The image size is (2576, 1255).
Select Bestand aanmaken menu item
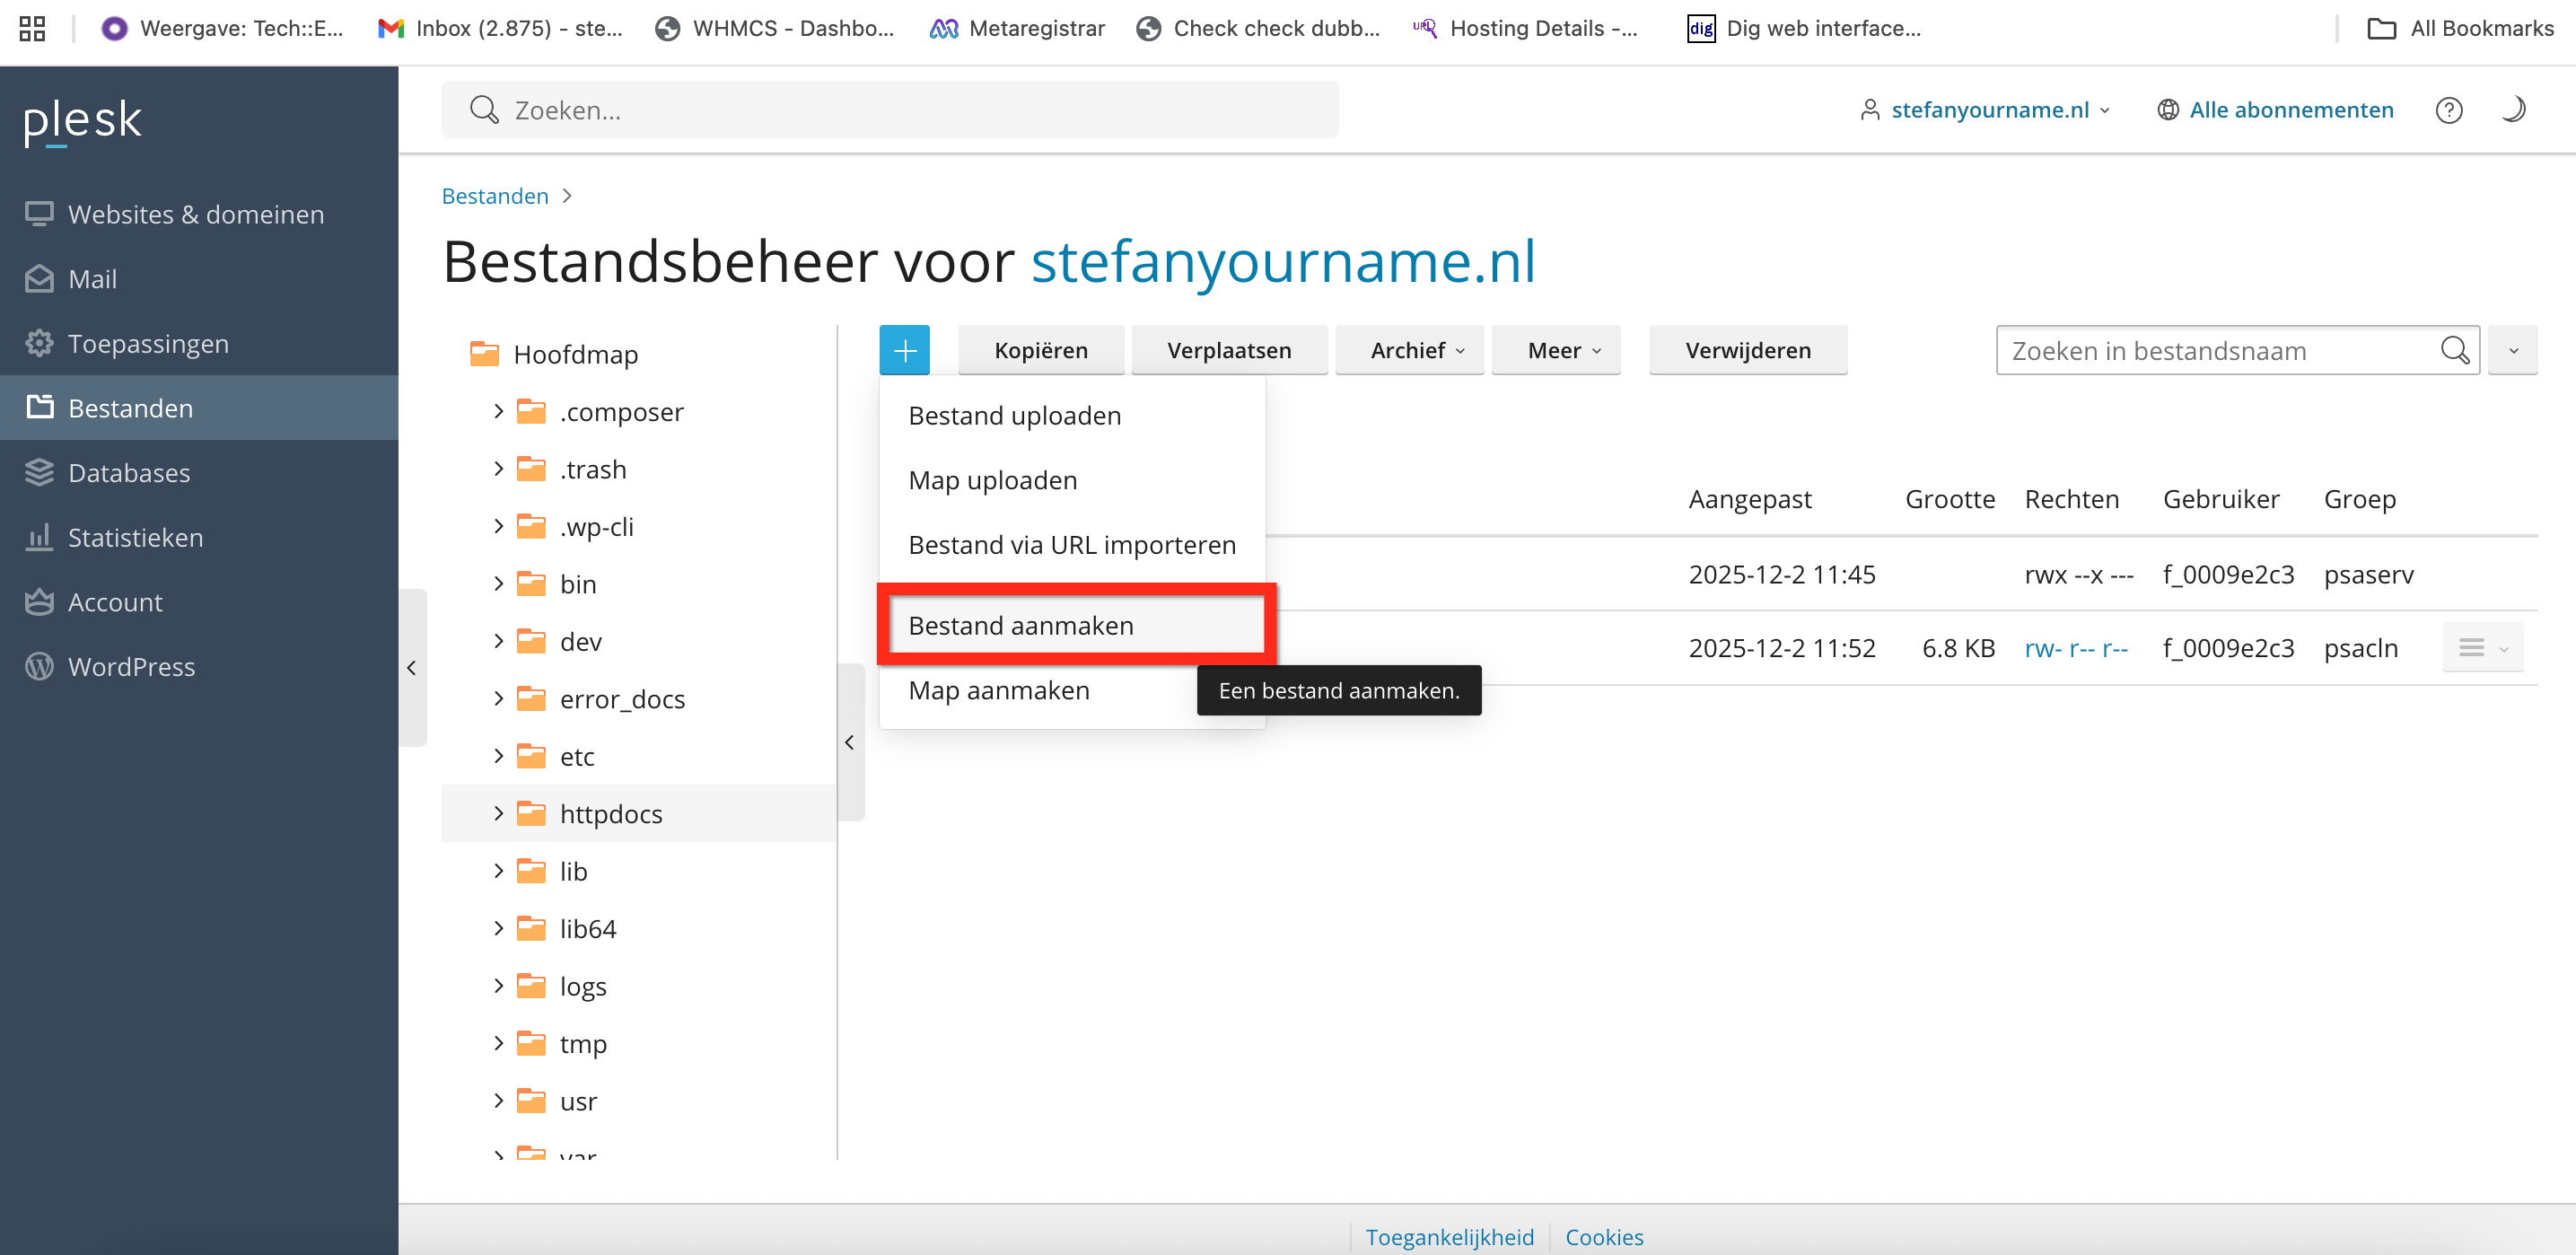[1021, 625]
